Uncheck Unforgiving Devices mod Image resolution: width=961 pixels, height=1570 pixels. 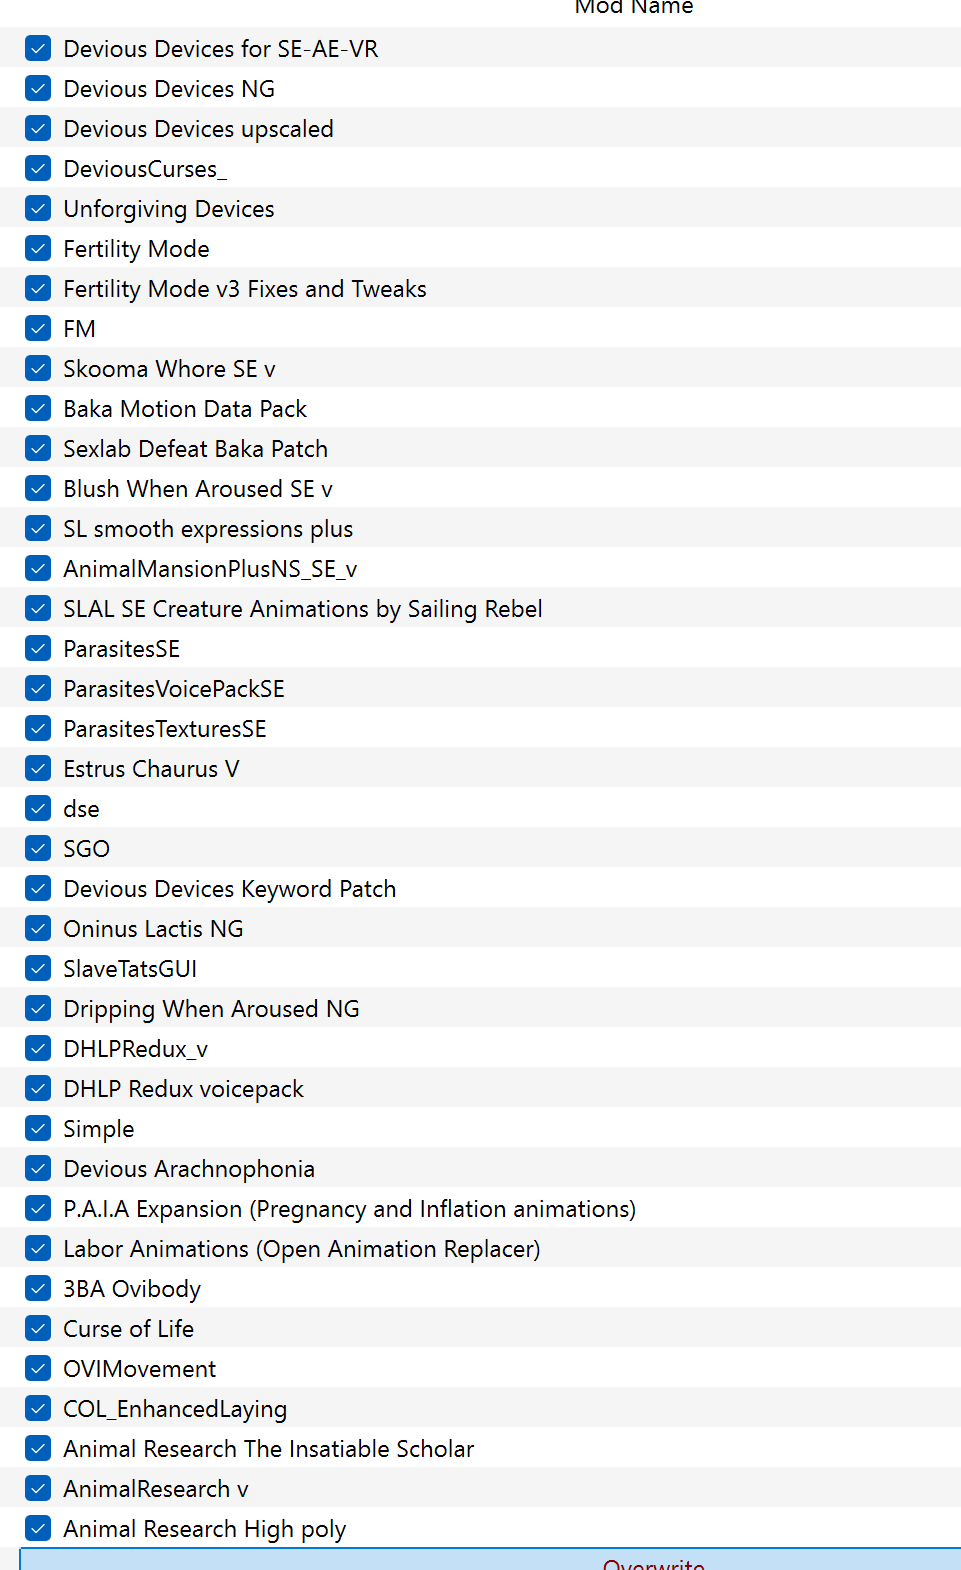click(x=38, y=208)
